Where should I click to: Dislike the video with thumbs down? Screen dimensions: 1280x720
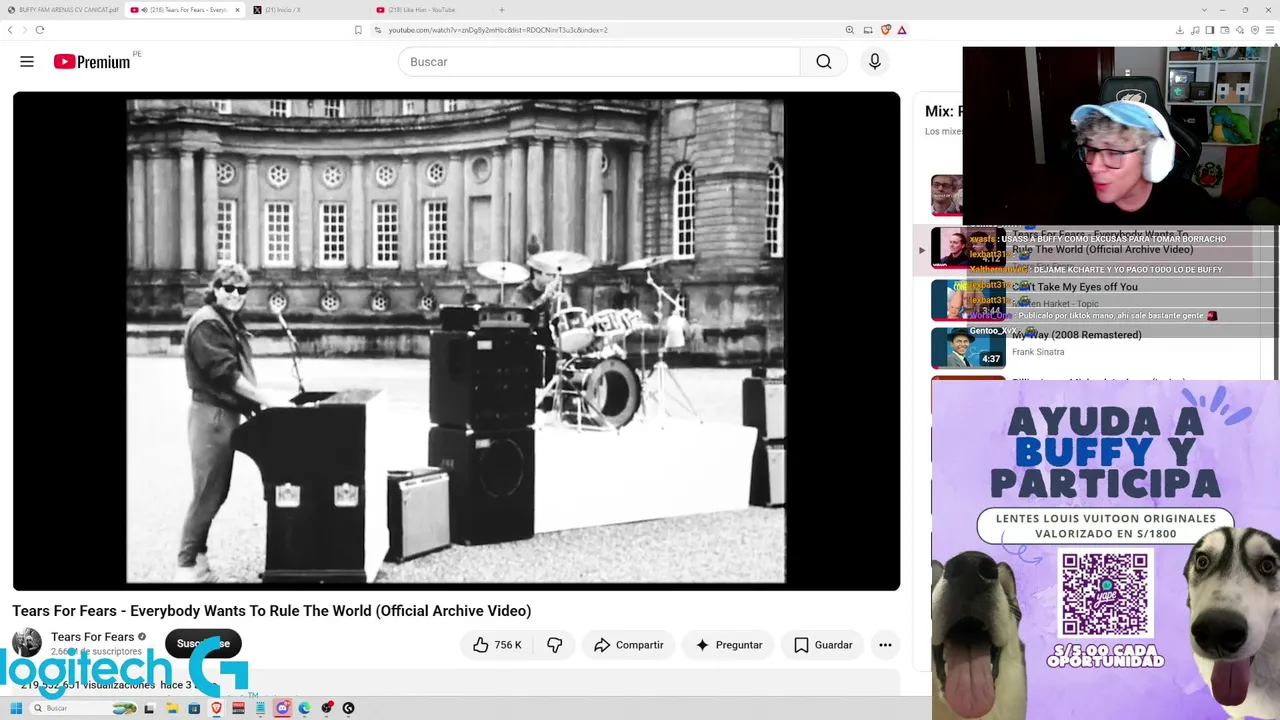coord(554,645)
